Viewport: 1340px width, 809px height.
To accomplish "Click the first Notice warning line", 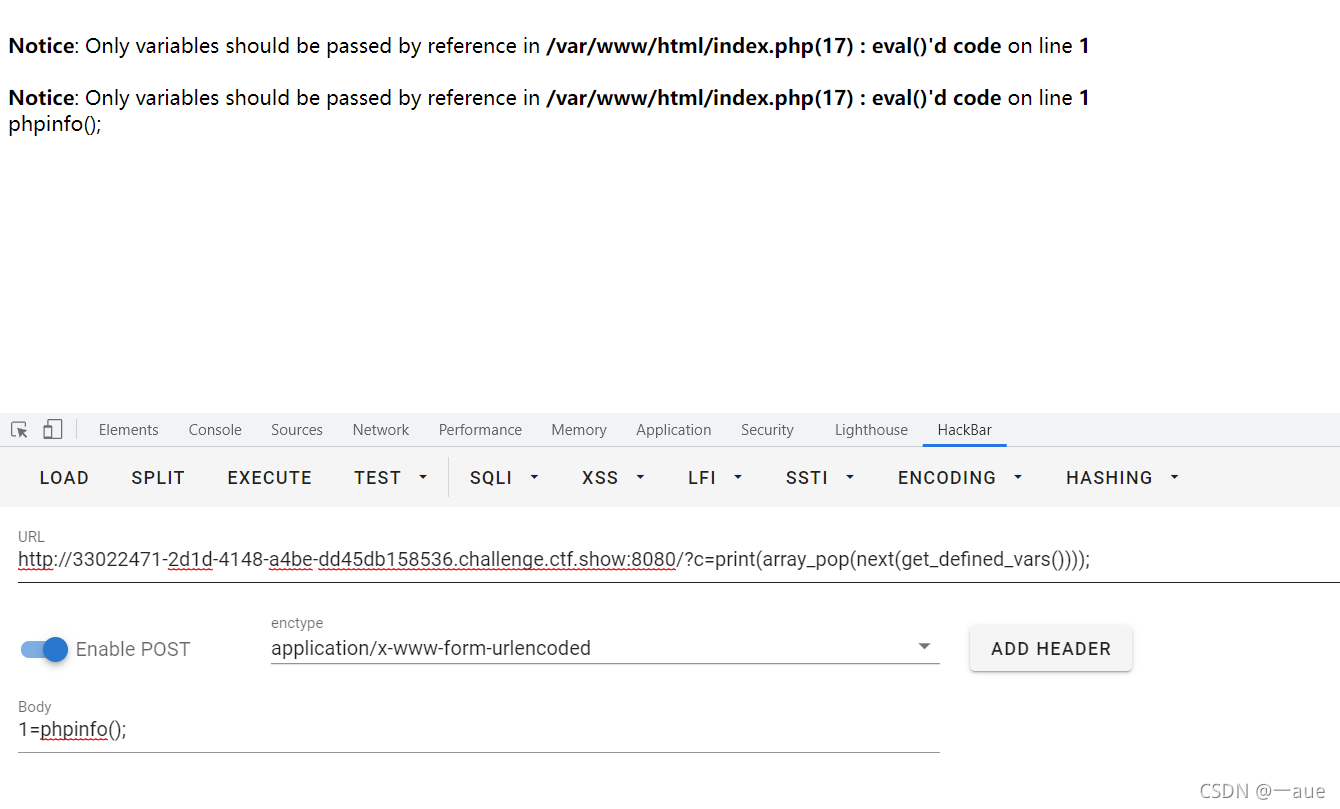I will click(x=549, y=46).
